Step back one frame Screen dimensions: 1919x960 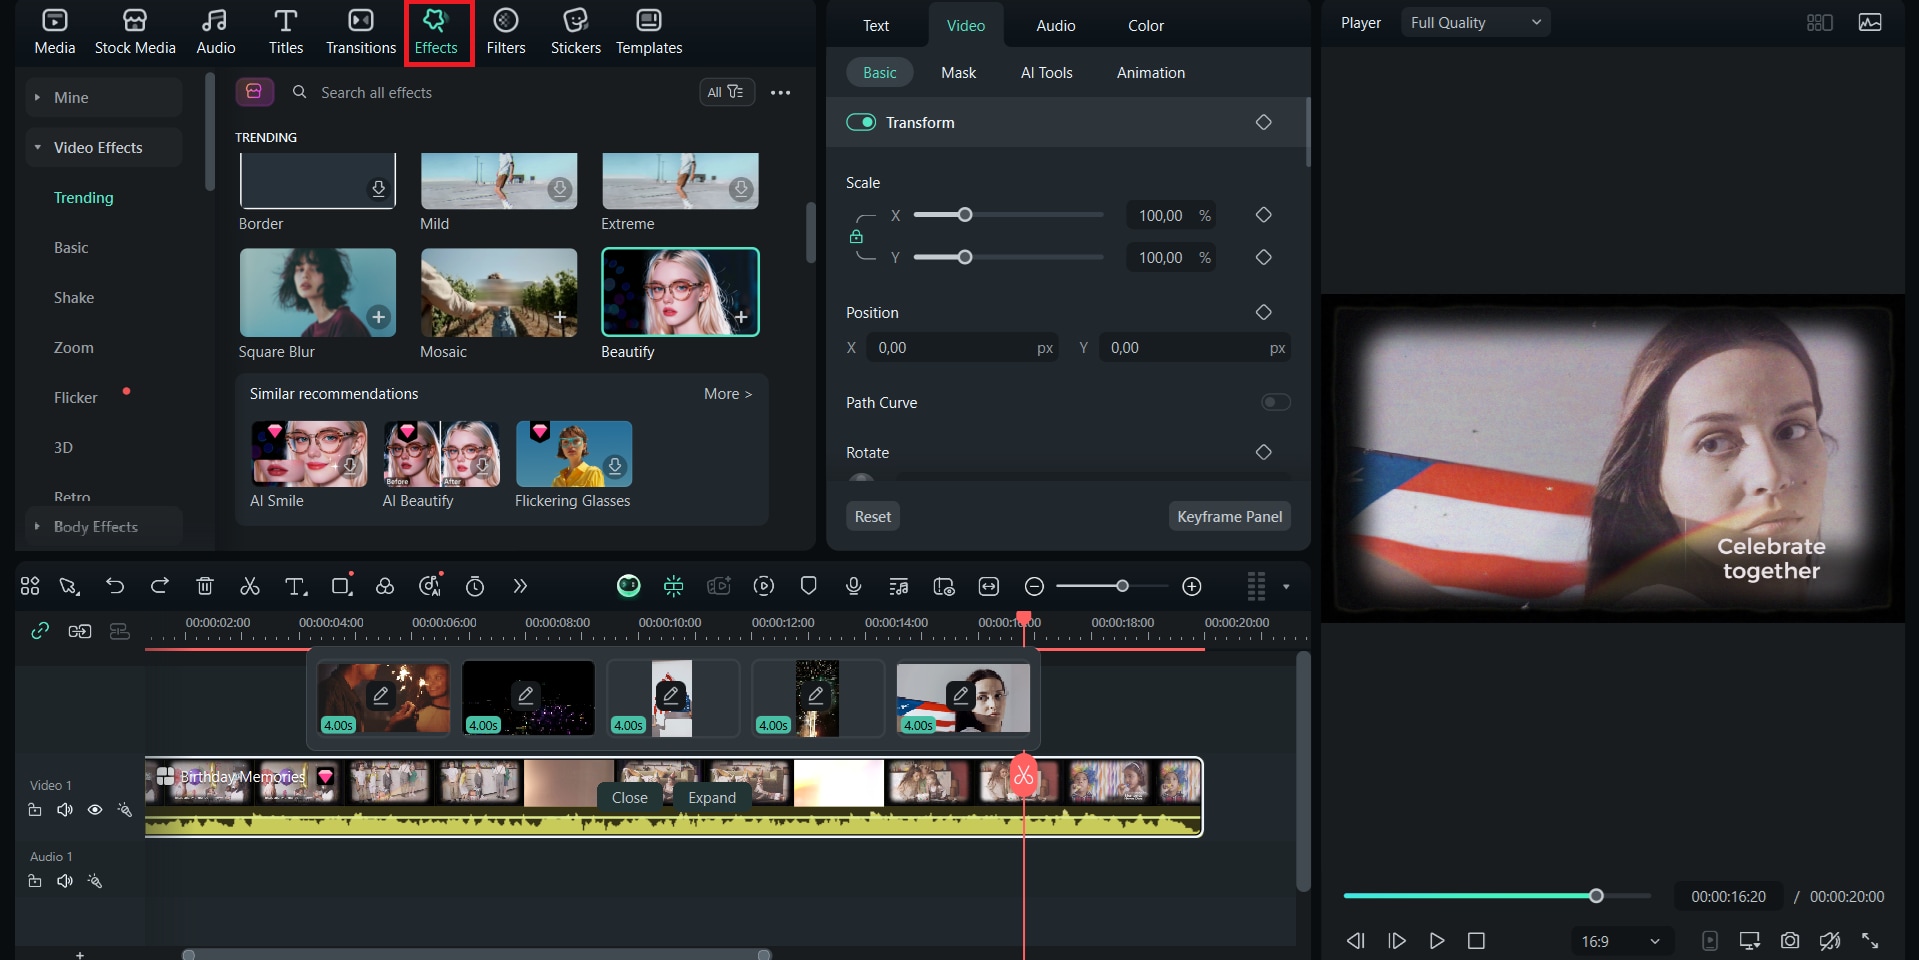1356,941
